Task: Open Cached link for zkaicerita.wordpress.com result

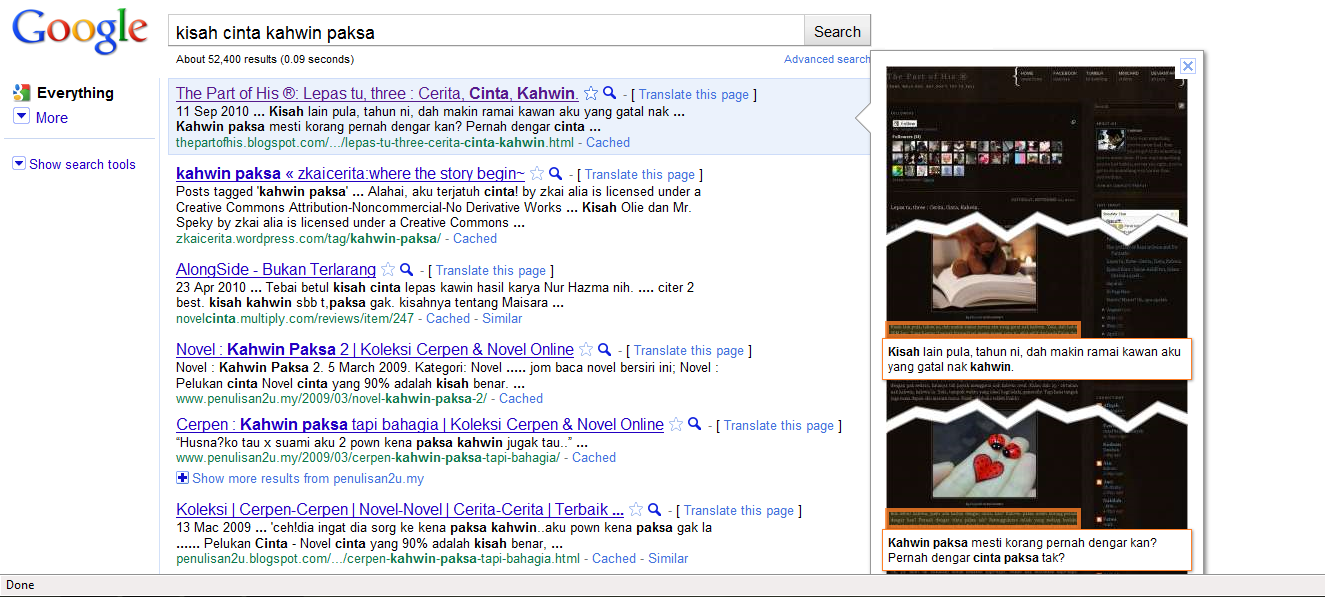Action: click(x=475, y=239)
